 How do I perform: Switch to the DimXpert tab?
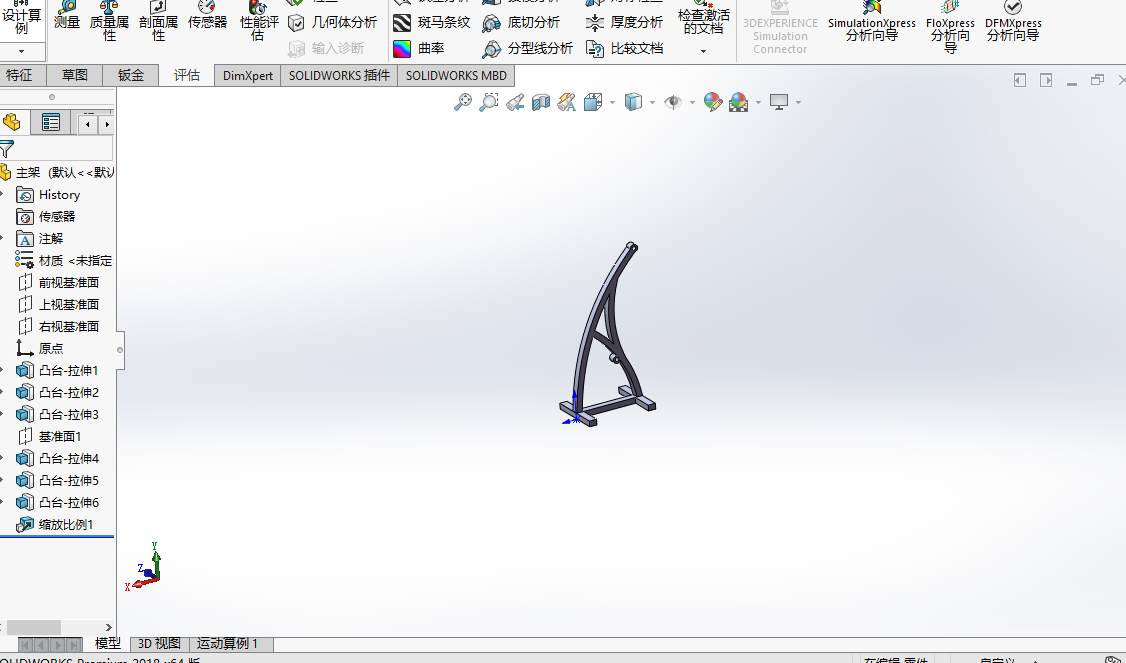(x=248, y=75)
